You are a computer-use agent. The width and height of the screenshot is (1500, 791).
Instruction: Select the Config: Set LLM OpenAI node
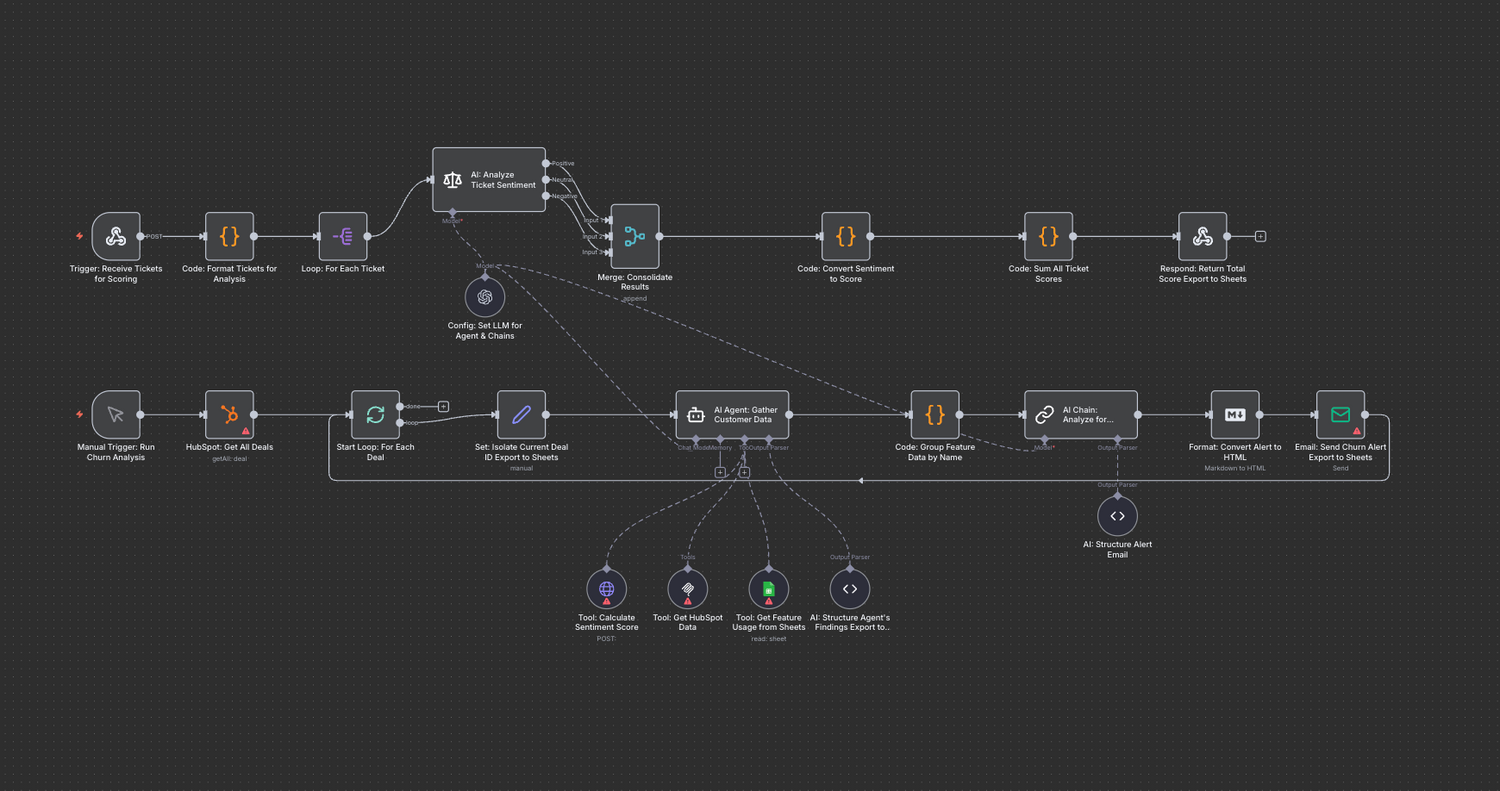pos(485,297)
